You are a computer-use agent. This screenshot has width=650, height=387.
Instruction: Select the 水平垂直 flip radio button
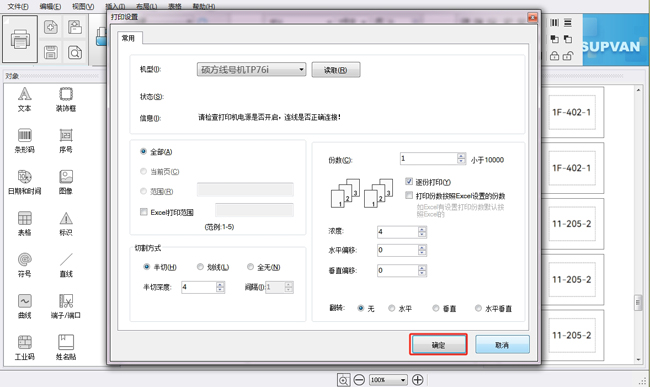pos(478,308)
